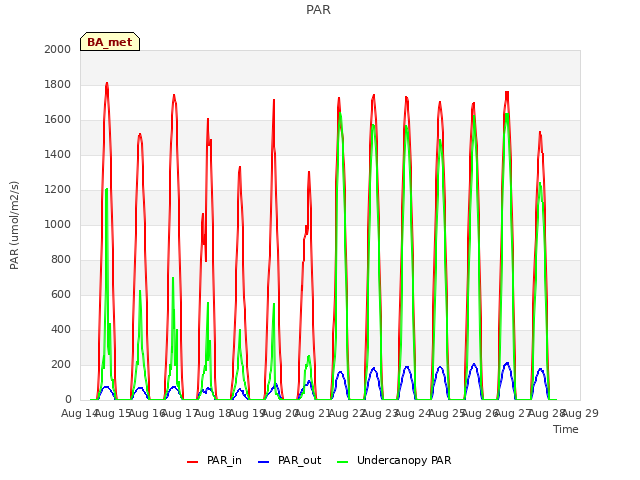Screen dimensions: 640x480
Task: Click the 1200 y-axis tick label
Action: (x=58, y=189)
